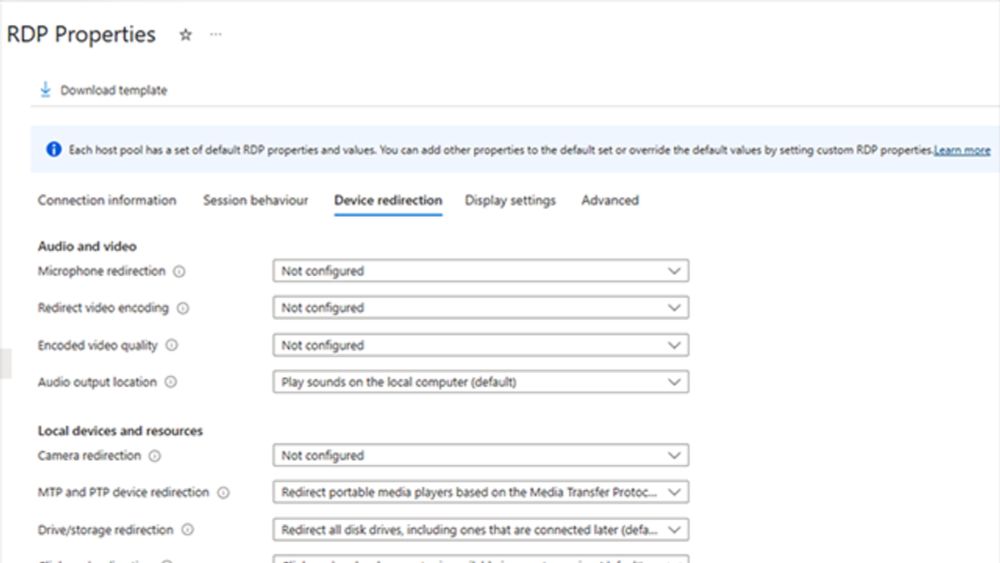This screenshot has height=563, width=1000.
Task: Click the Encoded video quality label
Action: pyautogui.click(x=98, y=345)
